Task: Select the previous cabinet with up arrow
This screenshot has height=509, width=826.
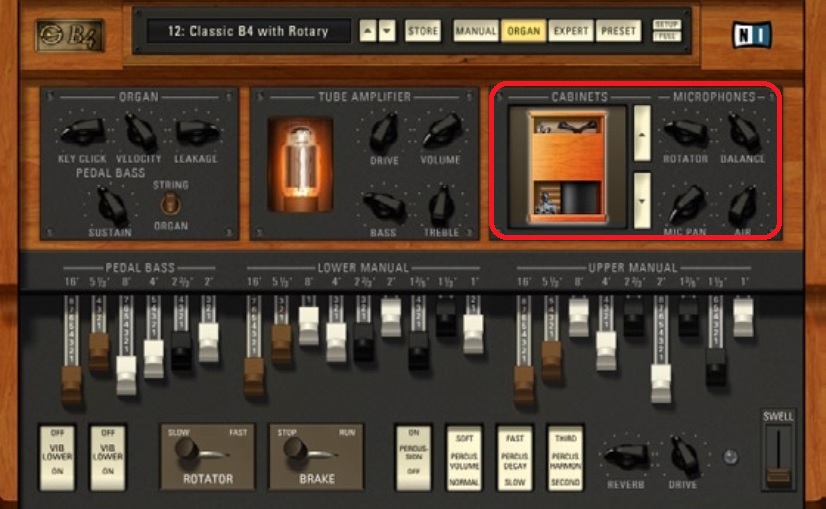Action: coord(641,126)
